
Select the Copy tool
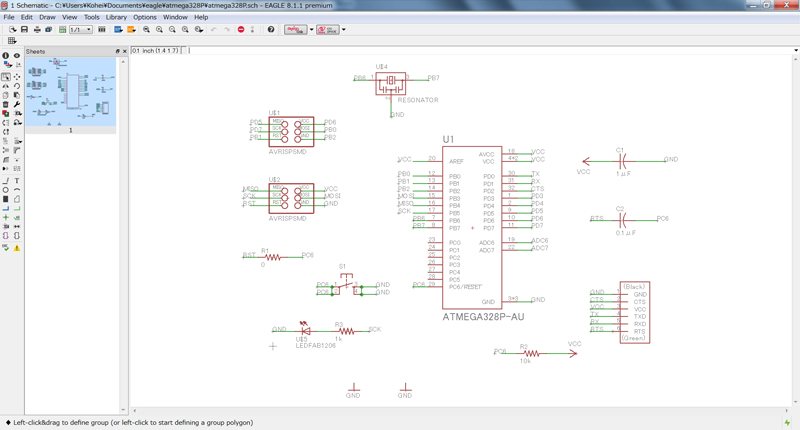click(6, 95)
